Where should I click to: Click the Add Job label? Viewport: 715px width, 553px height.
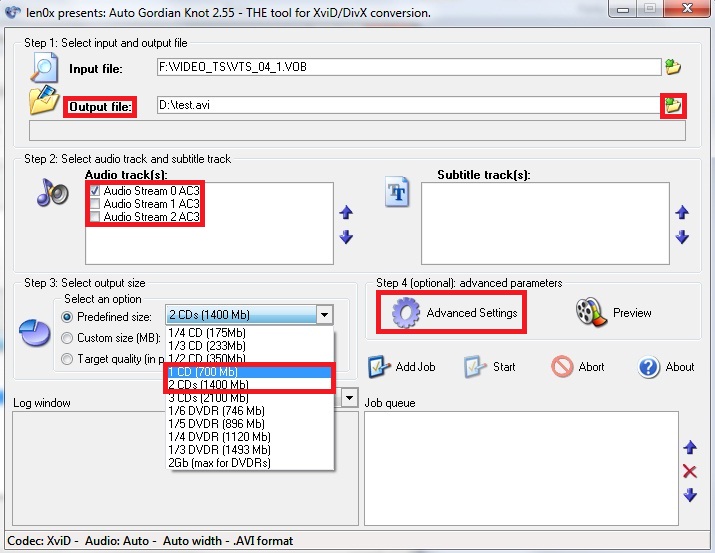point(415,367)
